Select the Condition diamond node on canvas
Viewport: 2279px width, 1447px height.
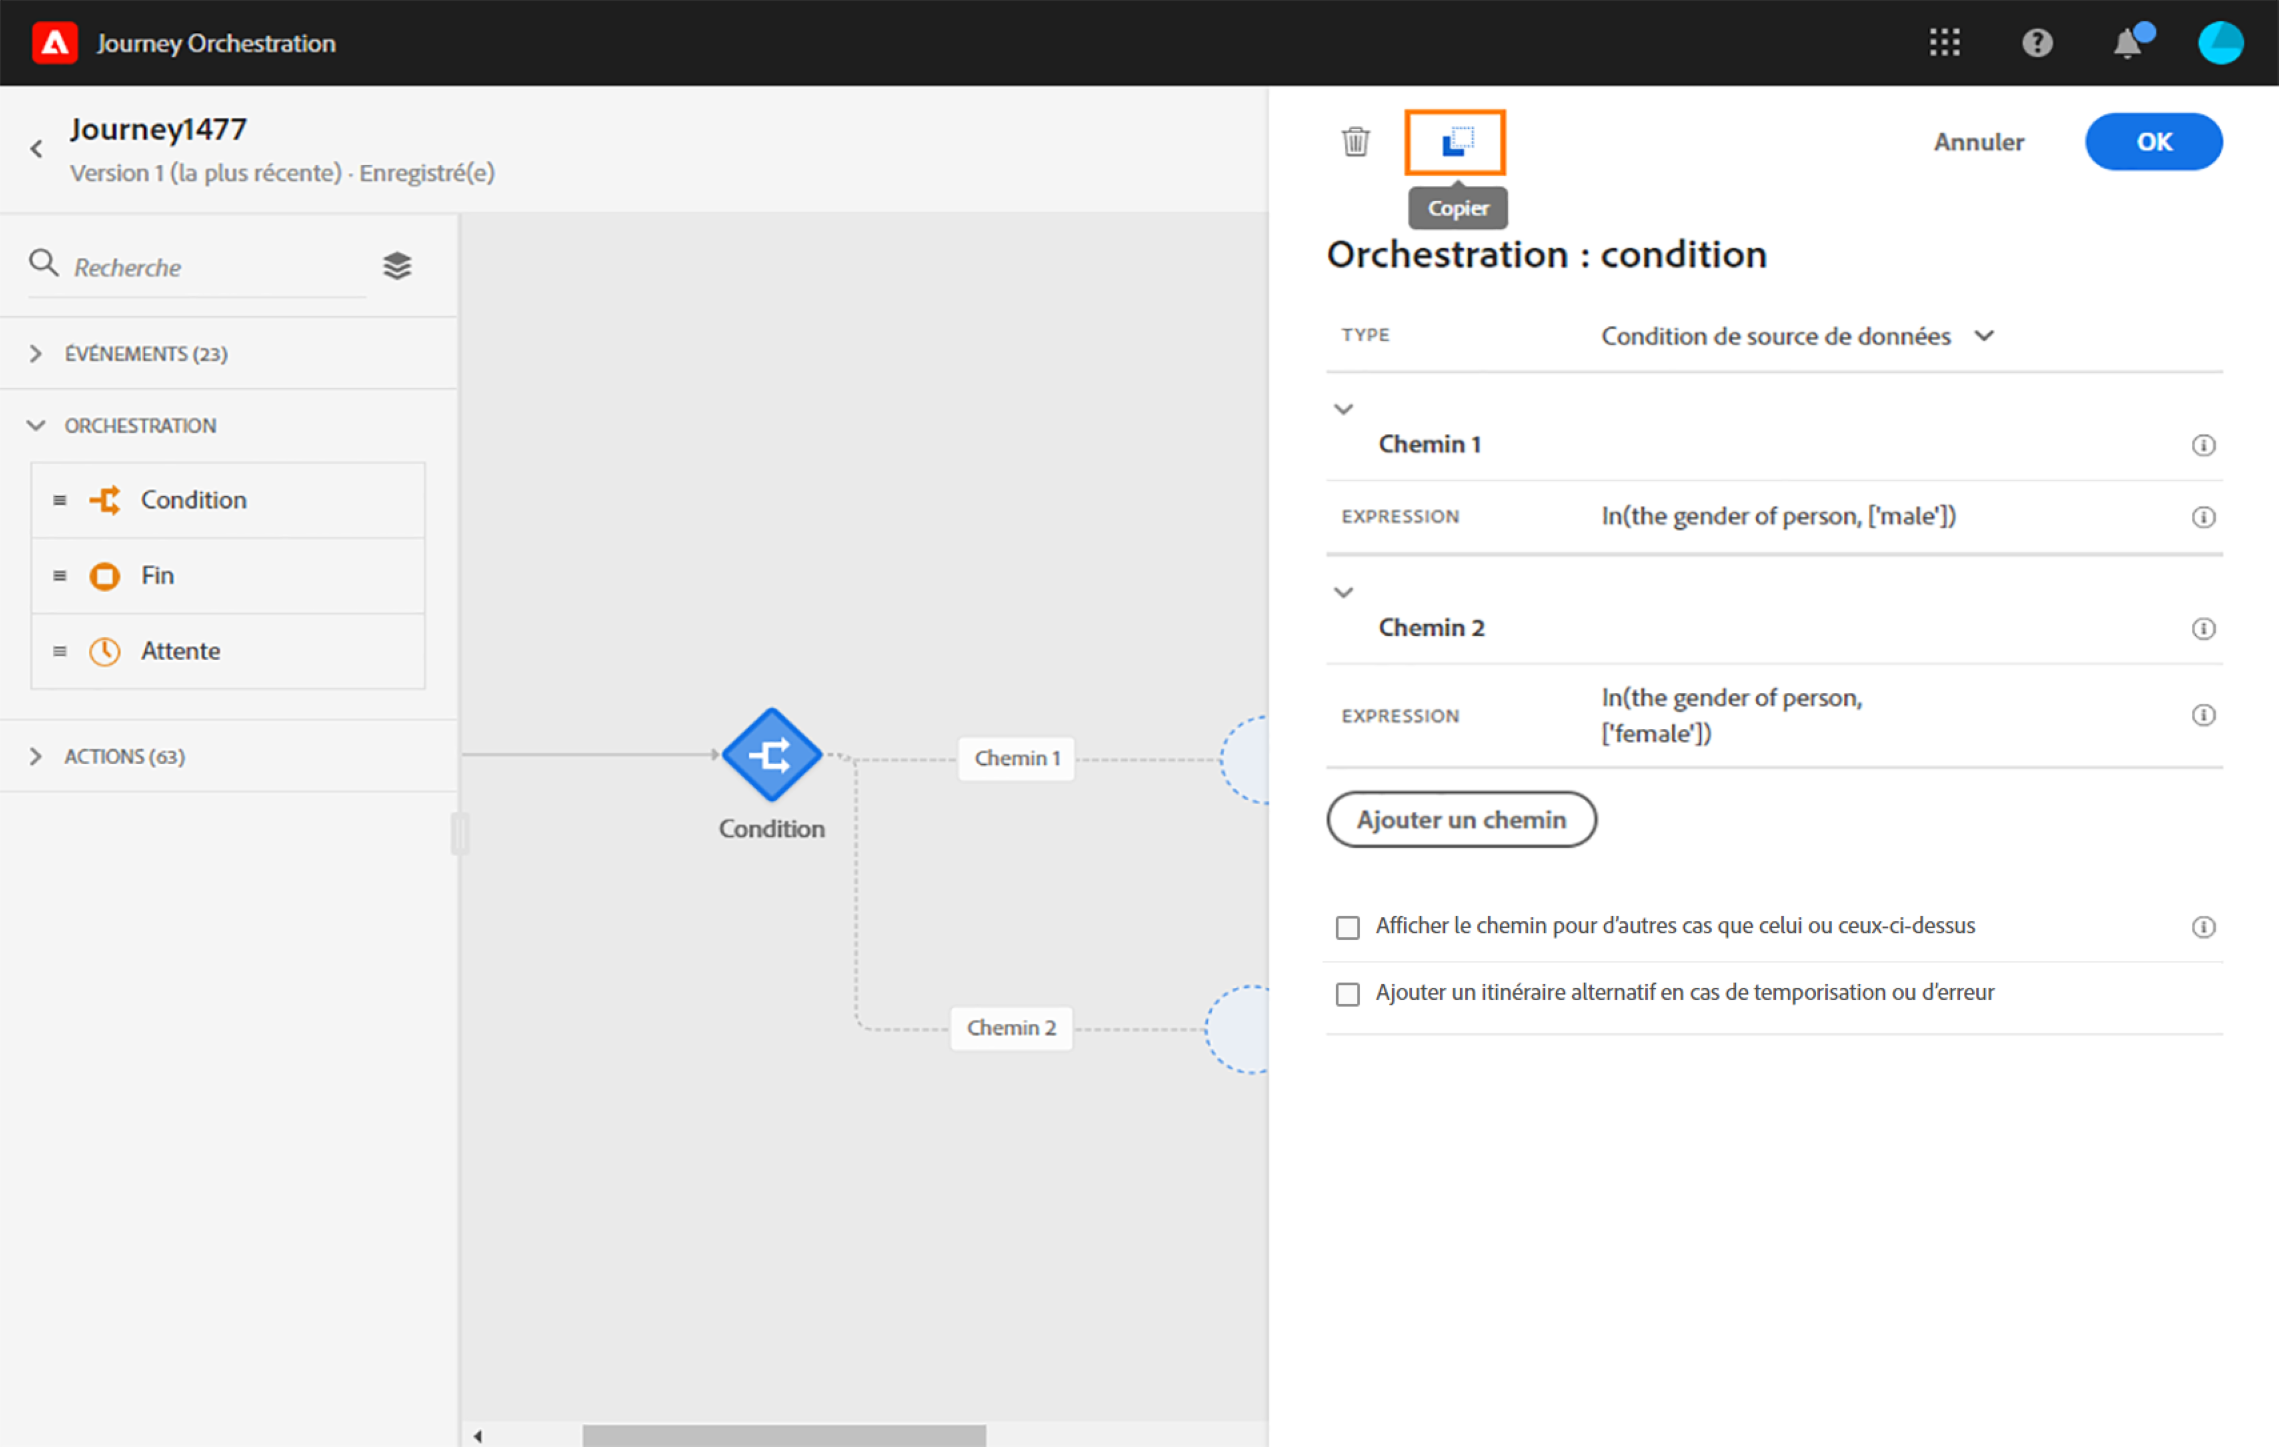[x=771, y=755]
